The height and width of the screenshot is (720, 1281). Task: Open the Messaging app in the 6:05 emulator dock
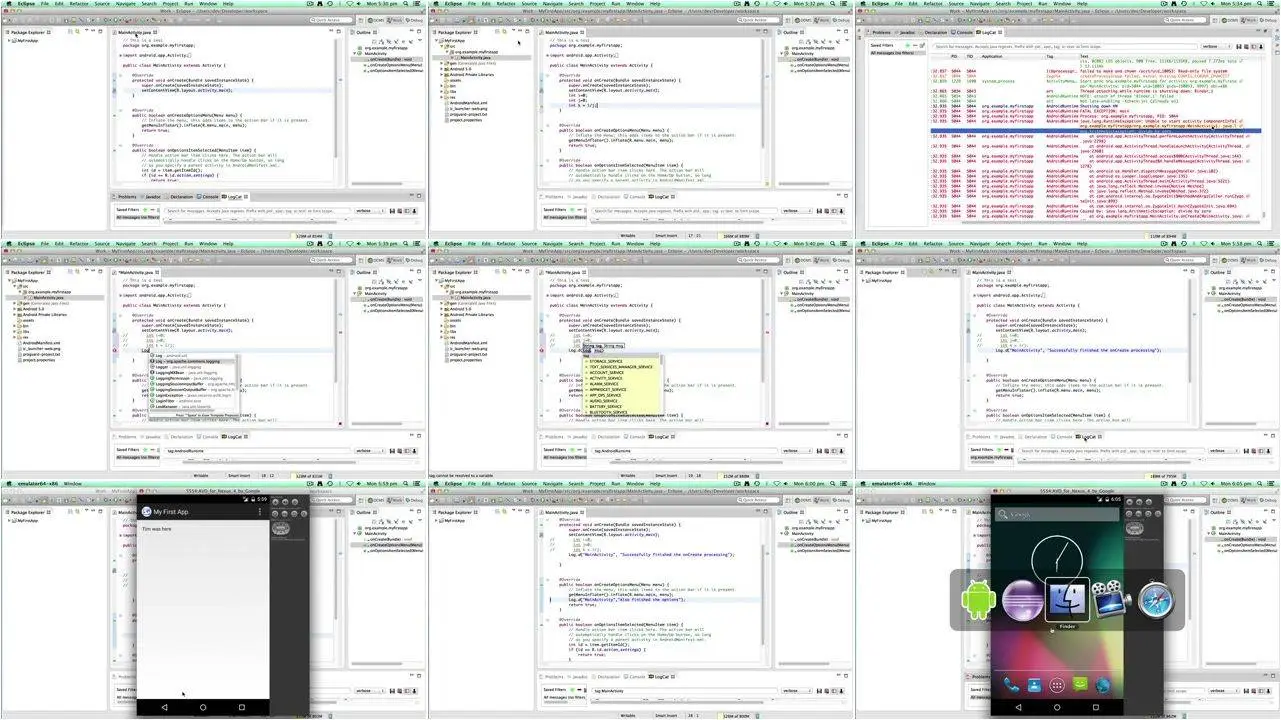[1080, 685]
